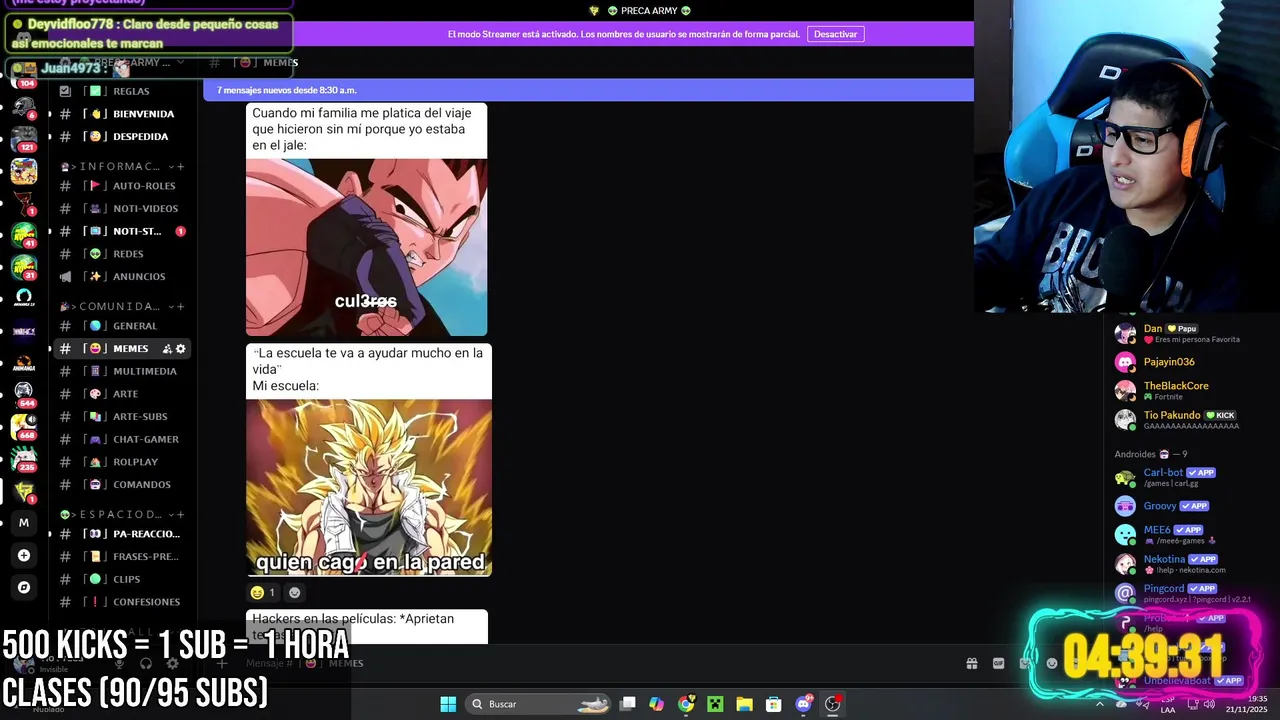The image size is (1280, 720).
Task: Open the BIENVENIDA channel
Action: coord(120,114)
